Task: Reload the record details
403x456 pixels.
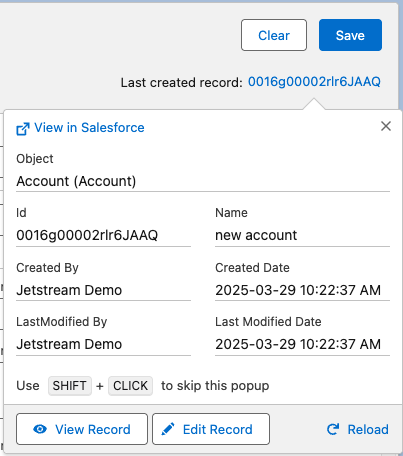Action: pos(357,429)
